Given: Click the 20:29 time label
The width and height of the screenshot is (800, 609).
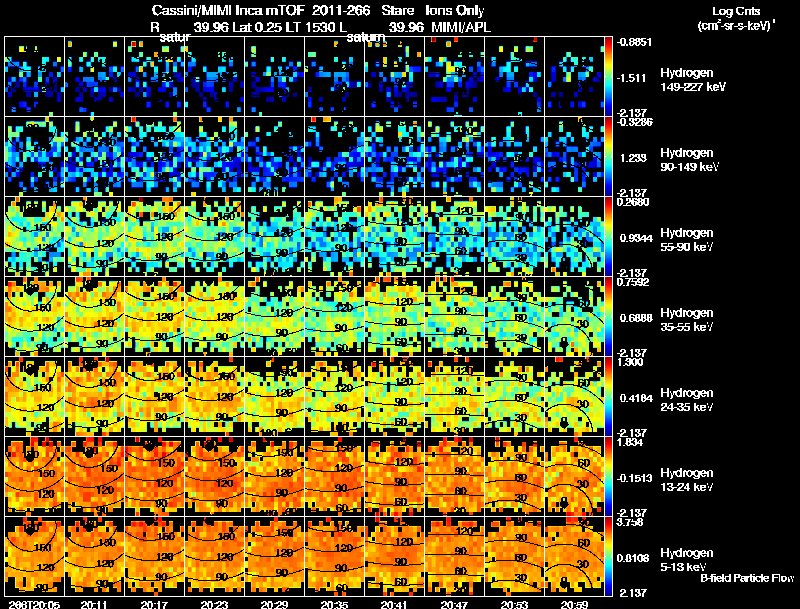Looking at the screenshot, I should (274, 604).
